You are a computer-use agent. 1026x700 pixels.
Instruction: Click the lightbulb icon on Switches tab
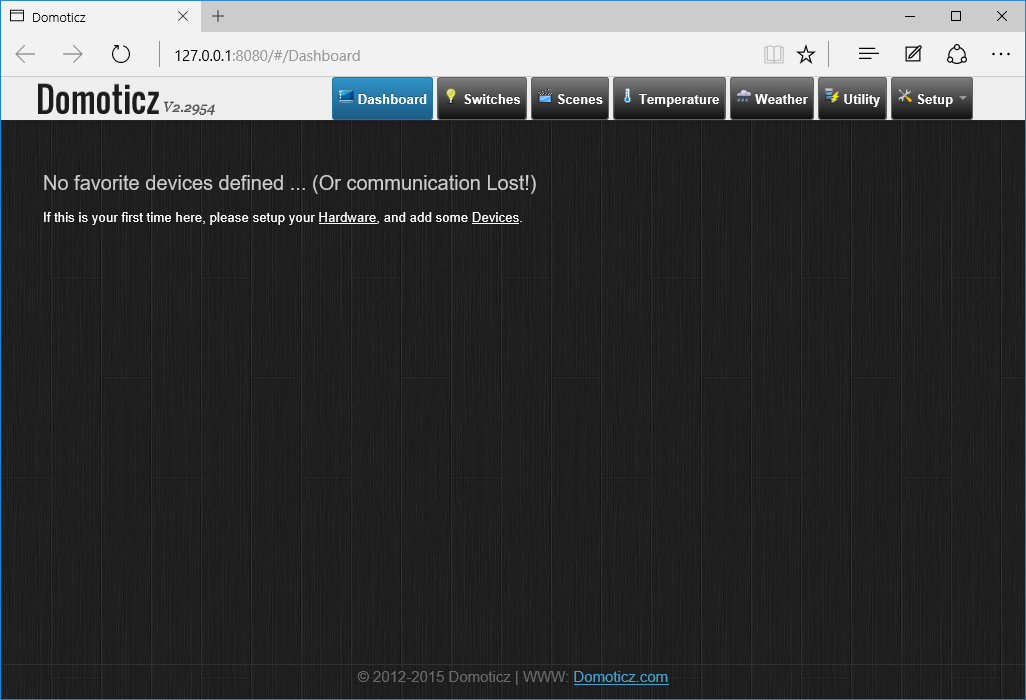[x=452, y=98]
